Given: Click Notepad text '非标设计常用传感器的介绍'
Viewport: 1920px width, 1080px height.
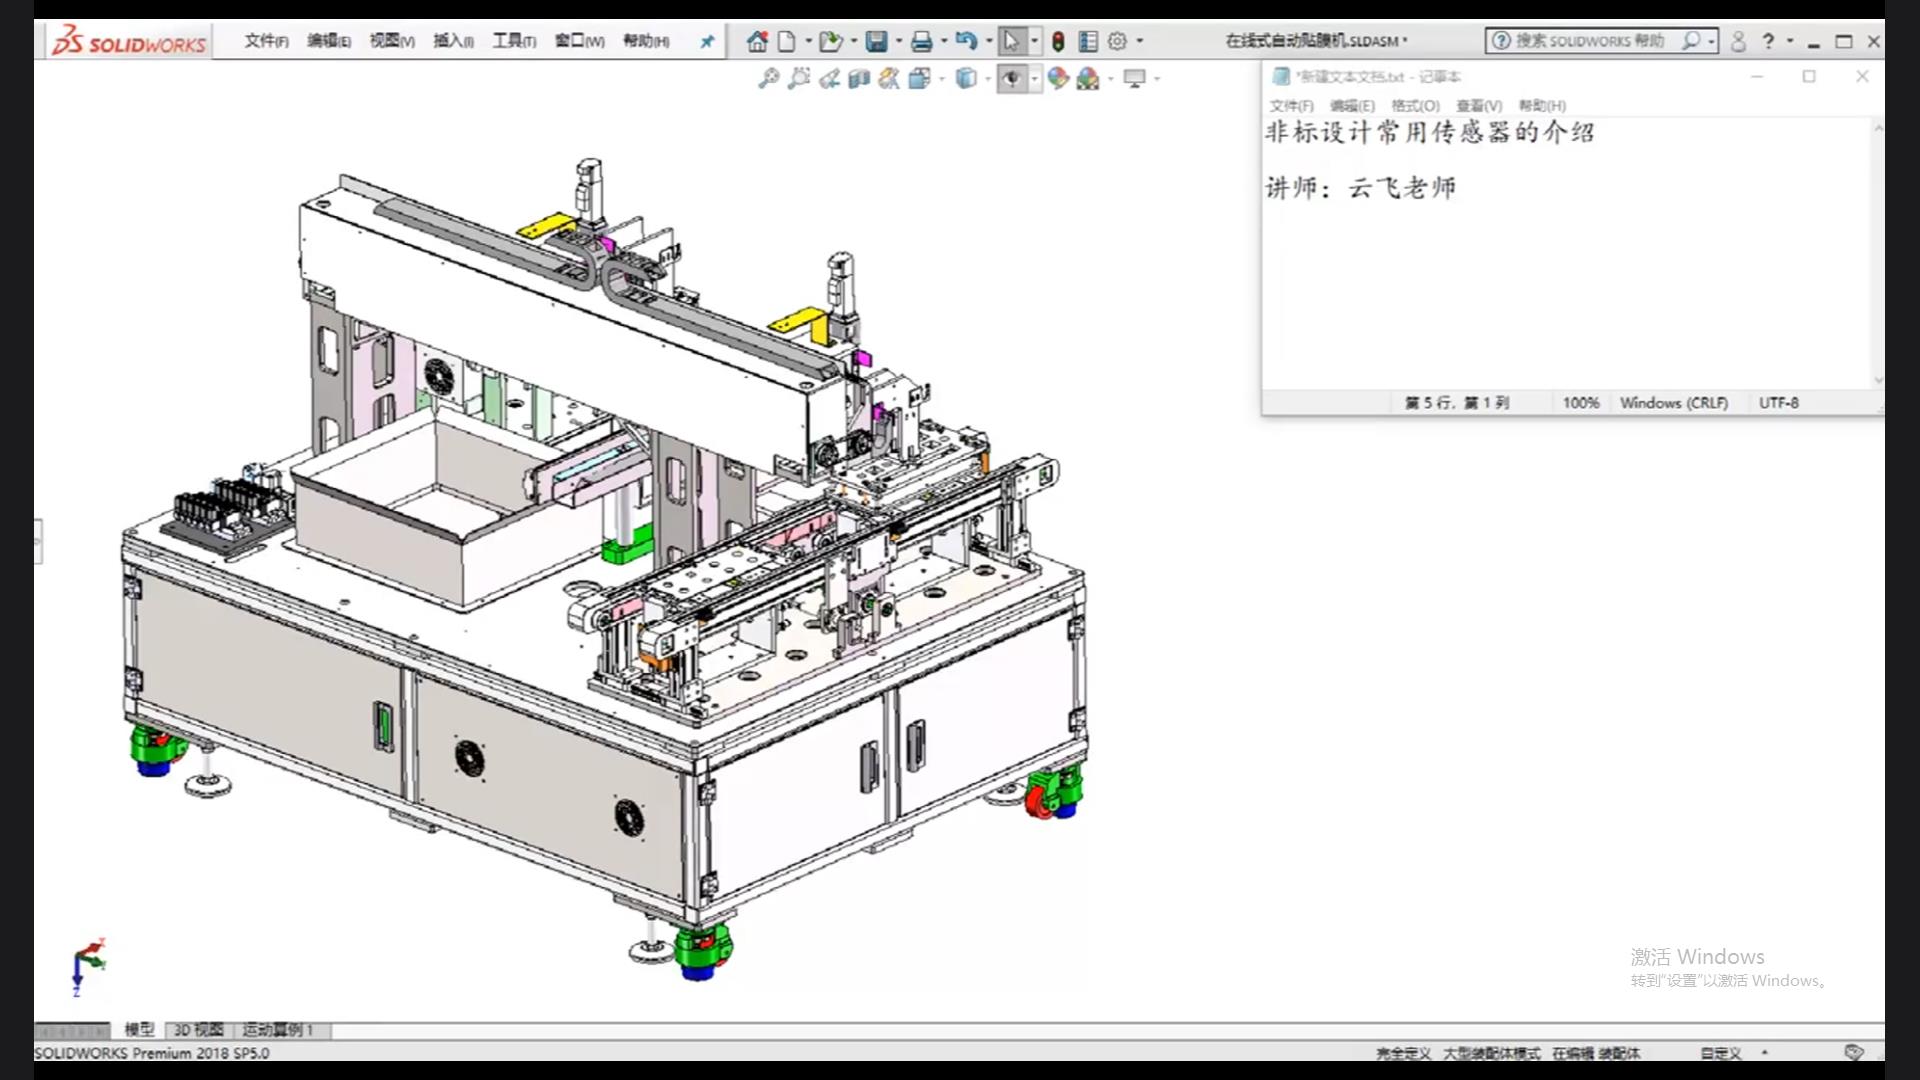Looking at the screenshot, I should [1430, 132].
